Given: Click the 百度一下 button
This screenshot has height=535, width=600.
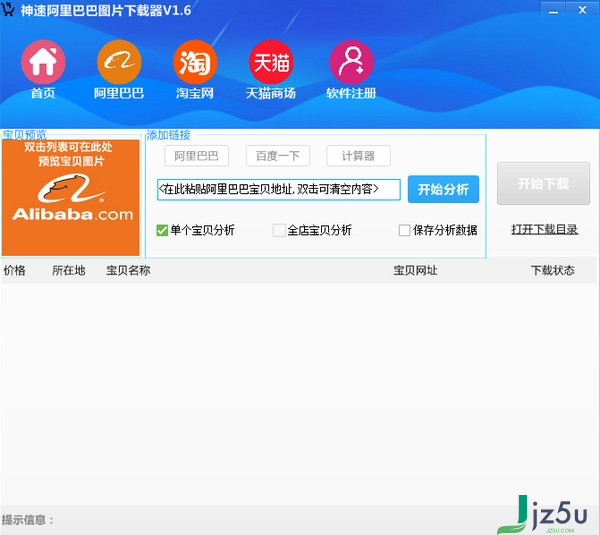Looking at the screenshot, I should coord(278,156).
